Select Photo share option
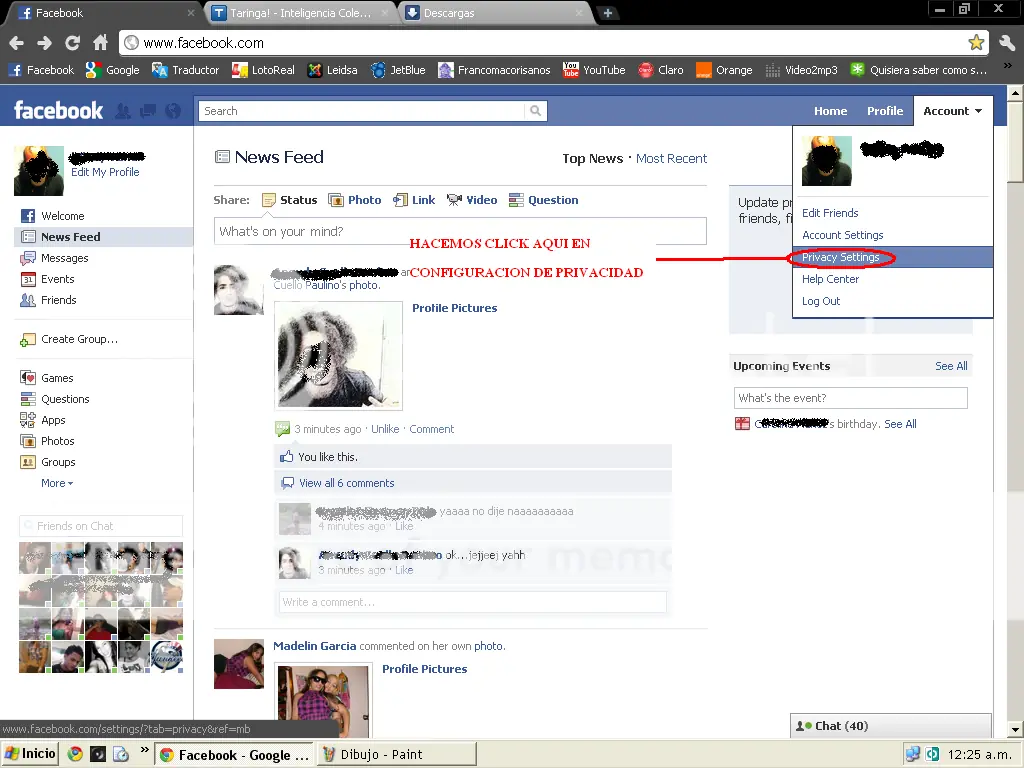Image resolution: width=1024 pixels, height=768 pixels. 355,200
